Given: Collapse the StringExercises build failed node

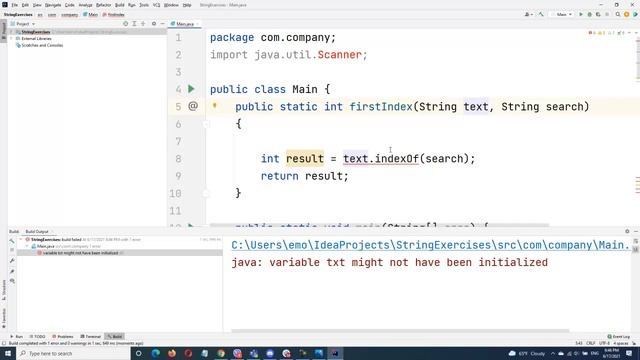Looking at the screenshot, I should tap(21, 240).
